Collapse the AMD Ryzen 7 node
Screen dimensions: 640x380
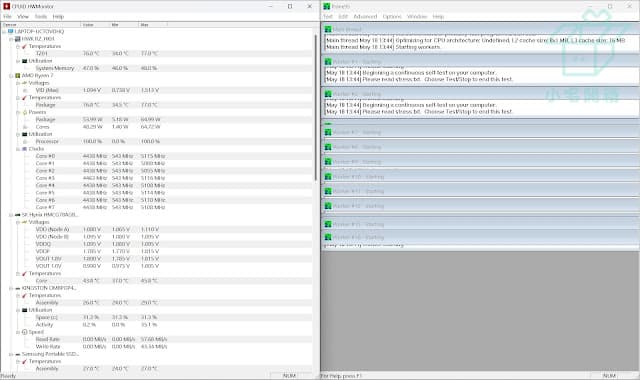[x=11, y=76]
